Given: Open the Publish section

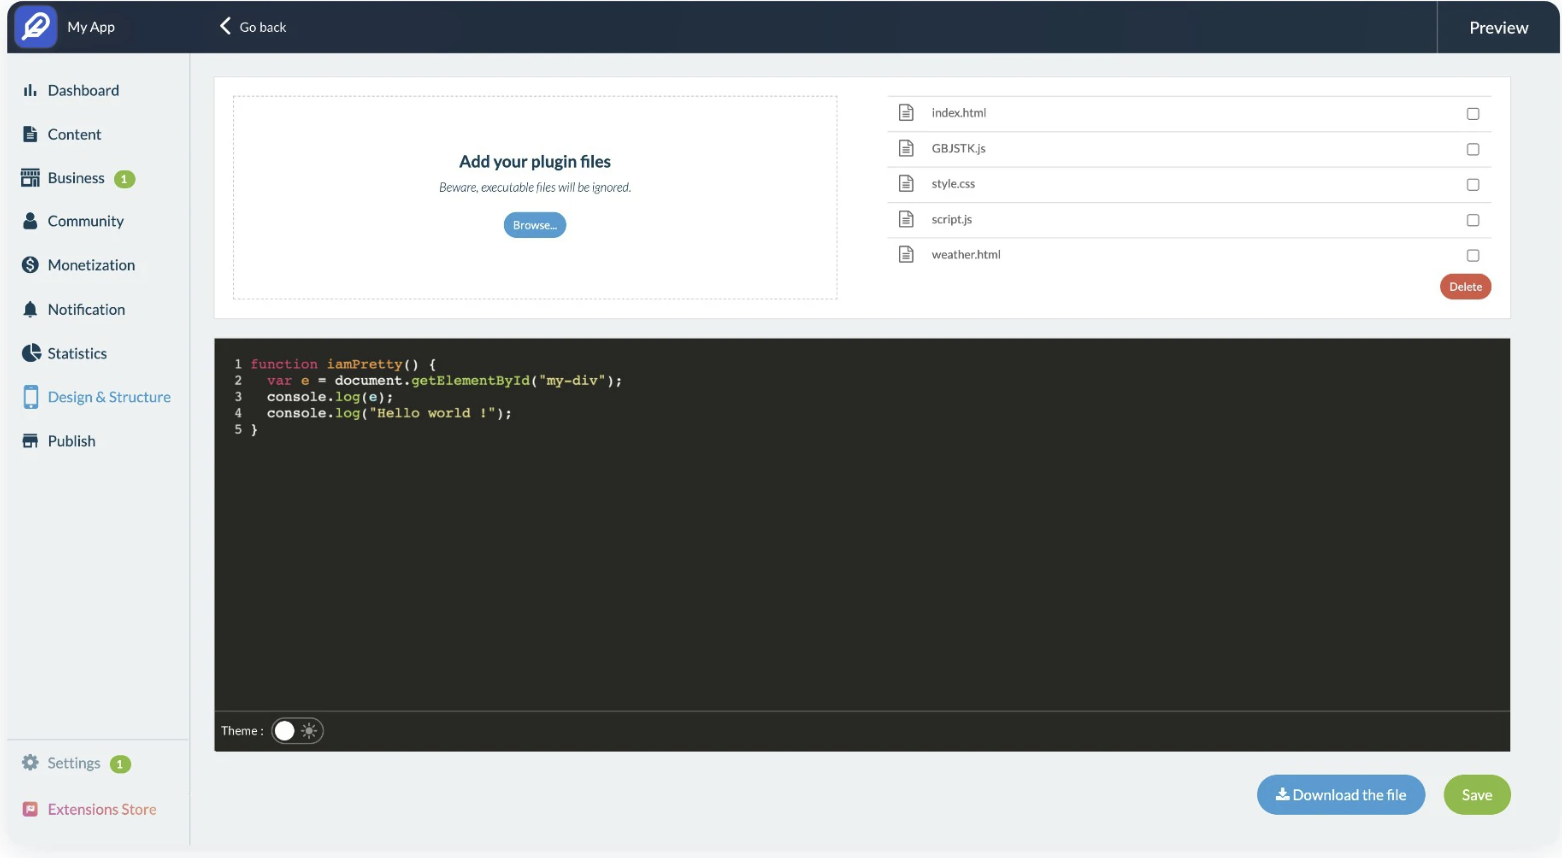Looking at the screenshot, I should [71, 441].
